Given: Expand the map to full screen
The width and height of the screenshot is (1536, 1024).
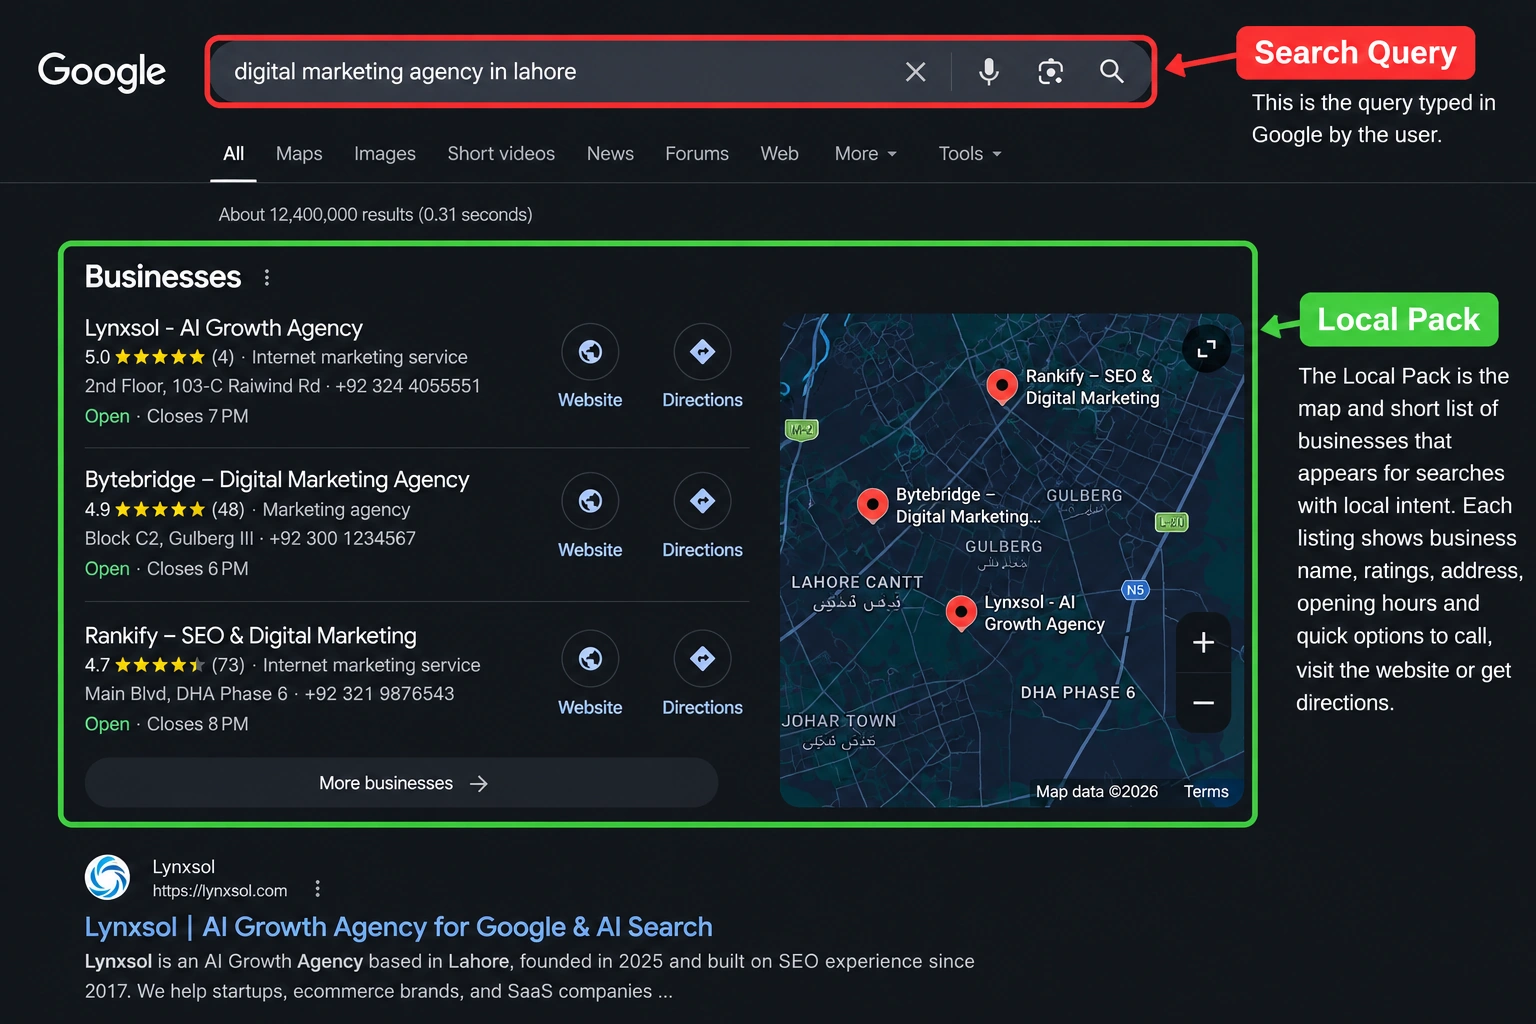Looking at the screenshot, I should 1207,348.
